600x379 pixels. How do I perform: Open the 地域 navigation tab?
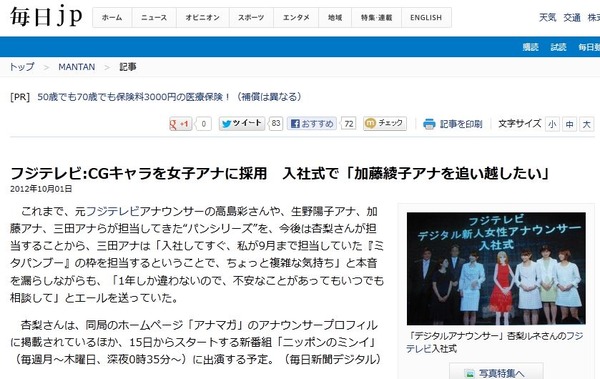(x=335, y=18)
